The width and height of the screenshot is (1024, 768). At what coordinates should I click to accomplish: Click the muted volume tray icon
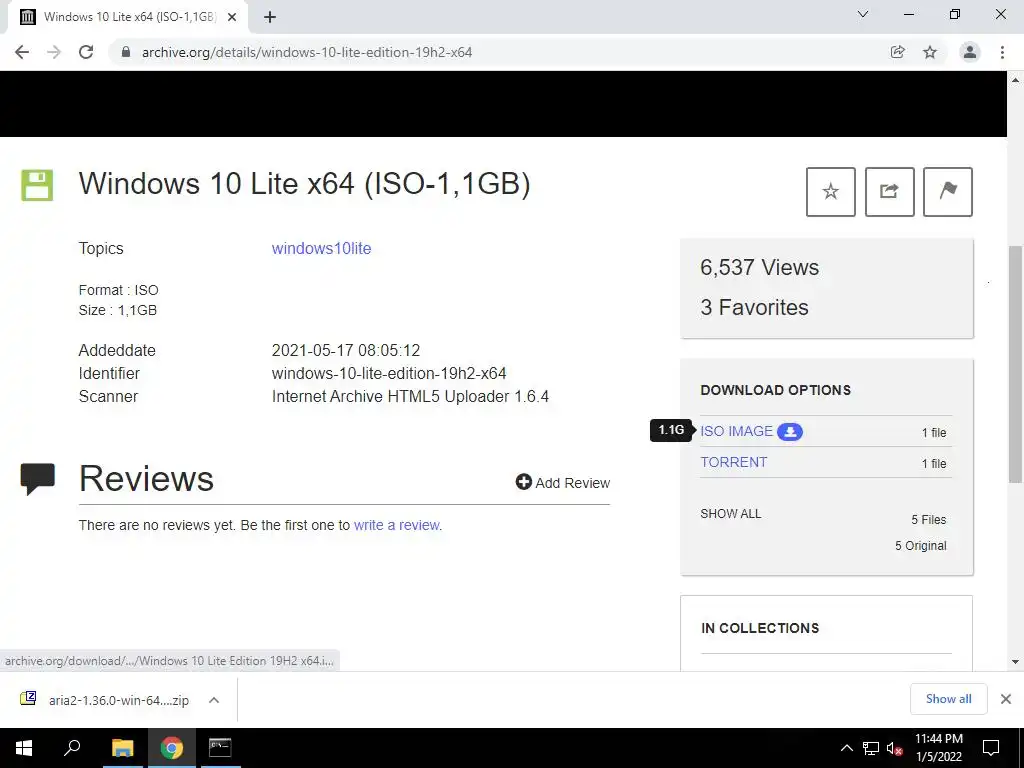pyautogui.click(x=894, y=748)
